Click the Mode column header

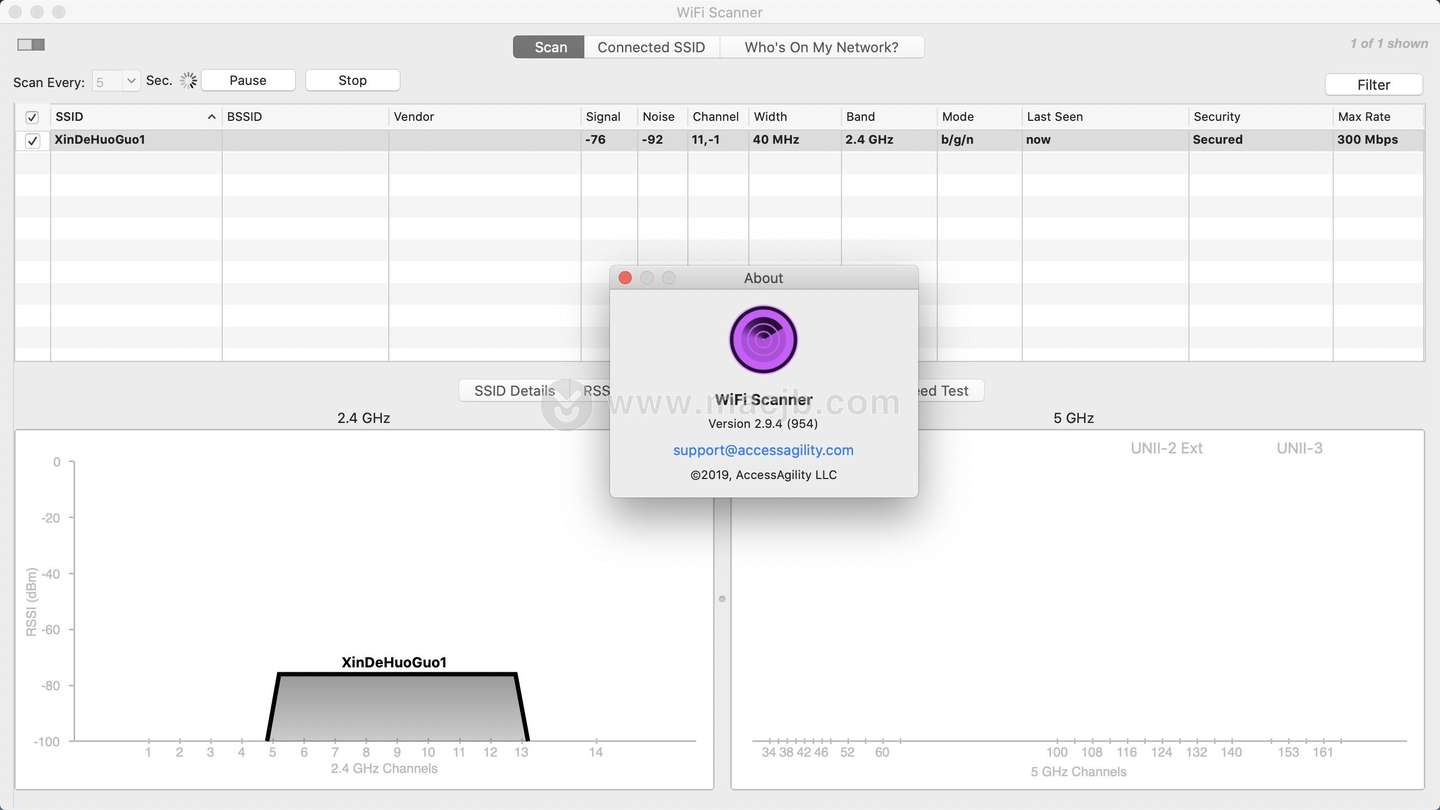979,117
